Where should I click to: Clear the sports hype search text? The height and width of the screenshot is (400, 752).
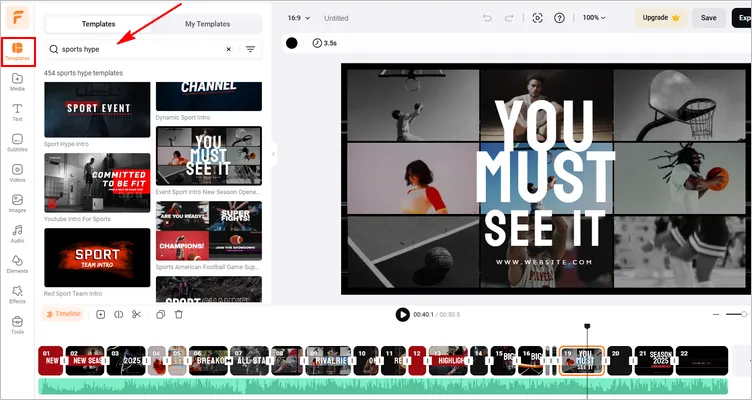[229, 49]
